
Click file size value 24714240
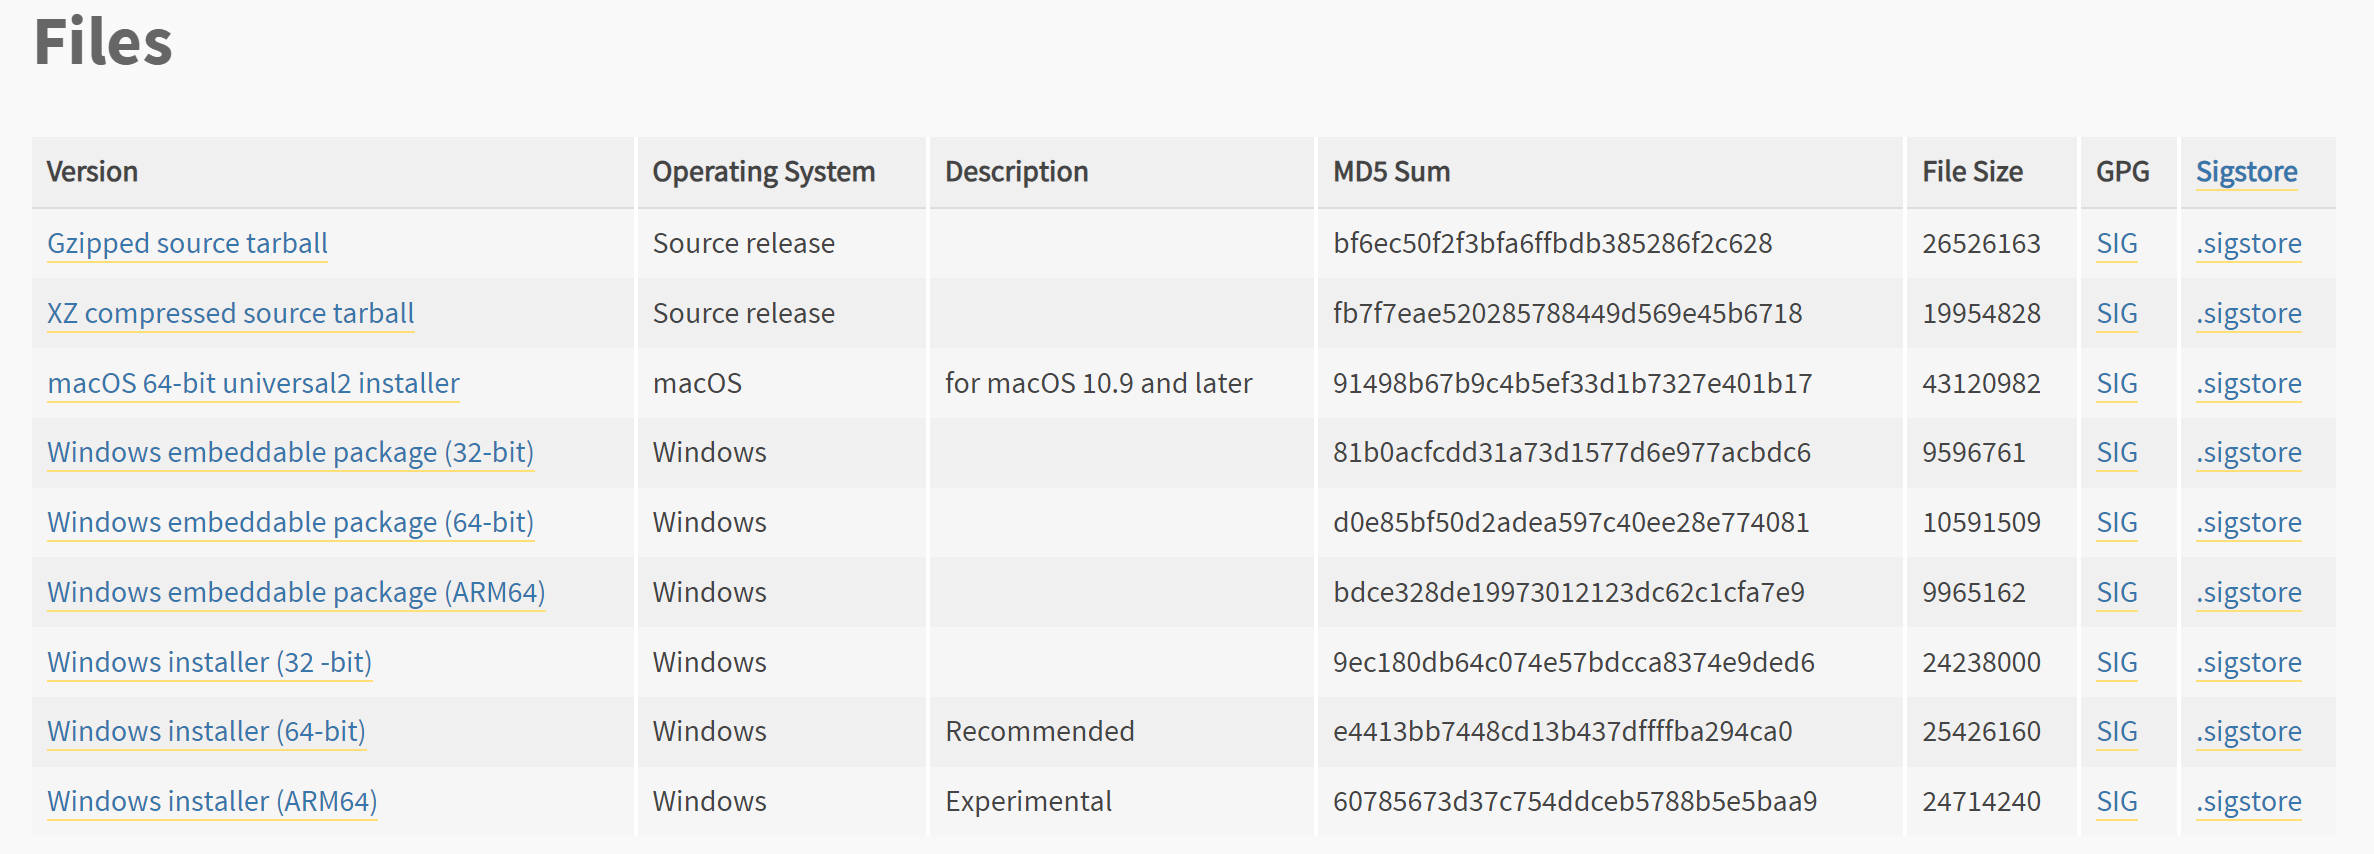click(x=1981, y=802)
